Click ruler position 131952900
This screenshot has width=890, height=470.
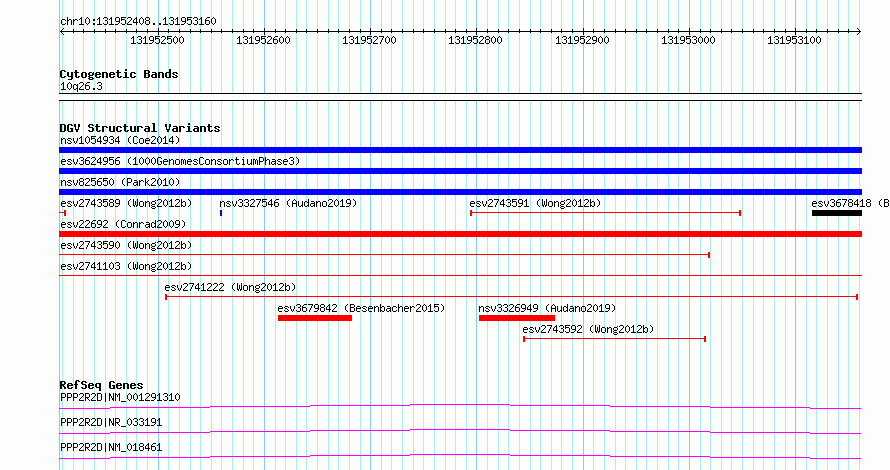tap(582, 40)
